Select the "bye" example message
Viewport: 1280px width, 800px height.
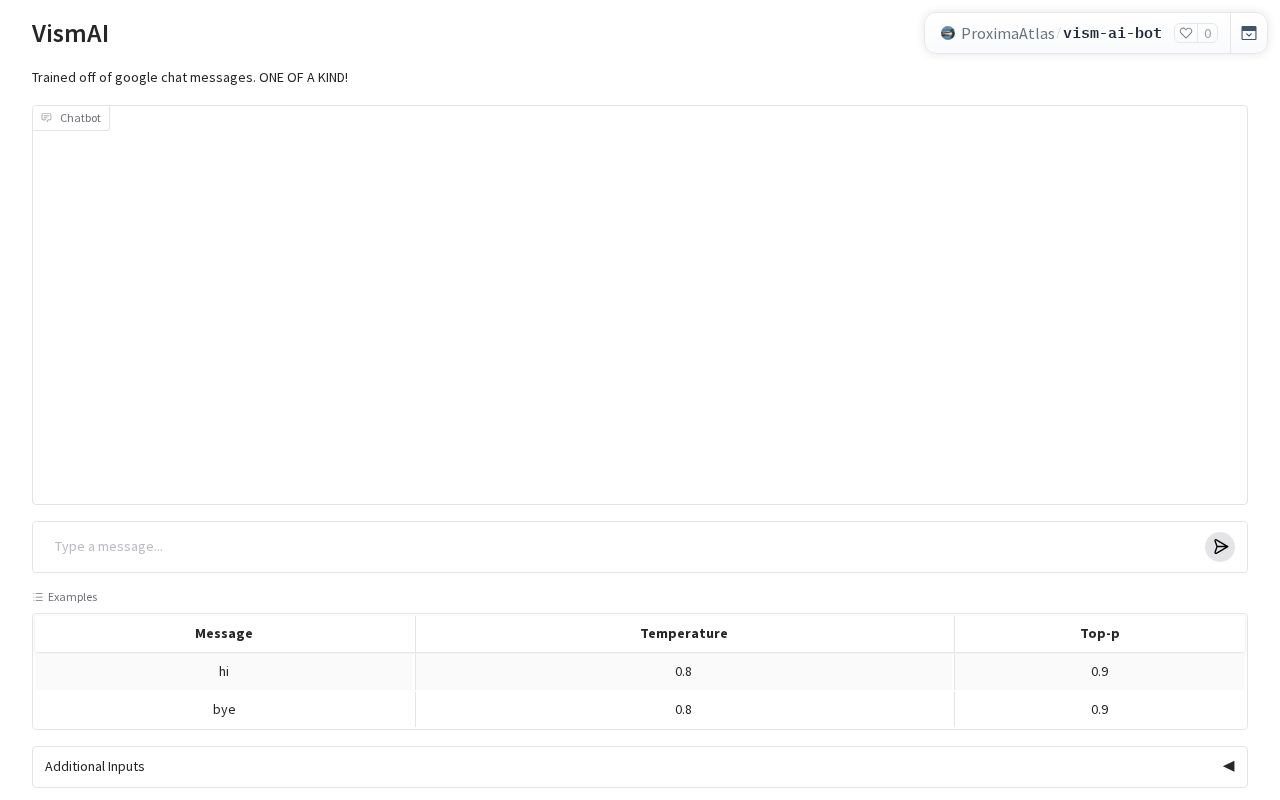tap(224, 710)
